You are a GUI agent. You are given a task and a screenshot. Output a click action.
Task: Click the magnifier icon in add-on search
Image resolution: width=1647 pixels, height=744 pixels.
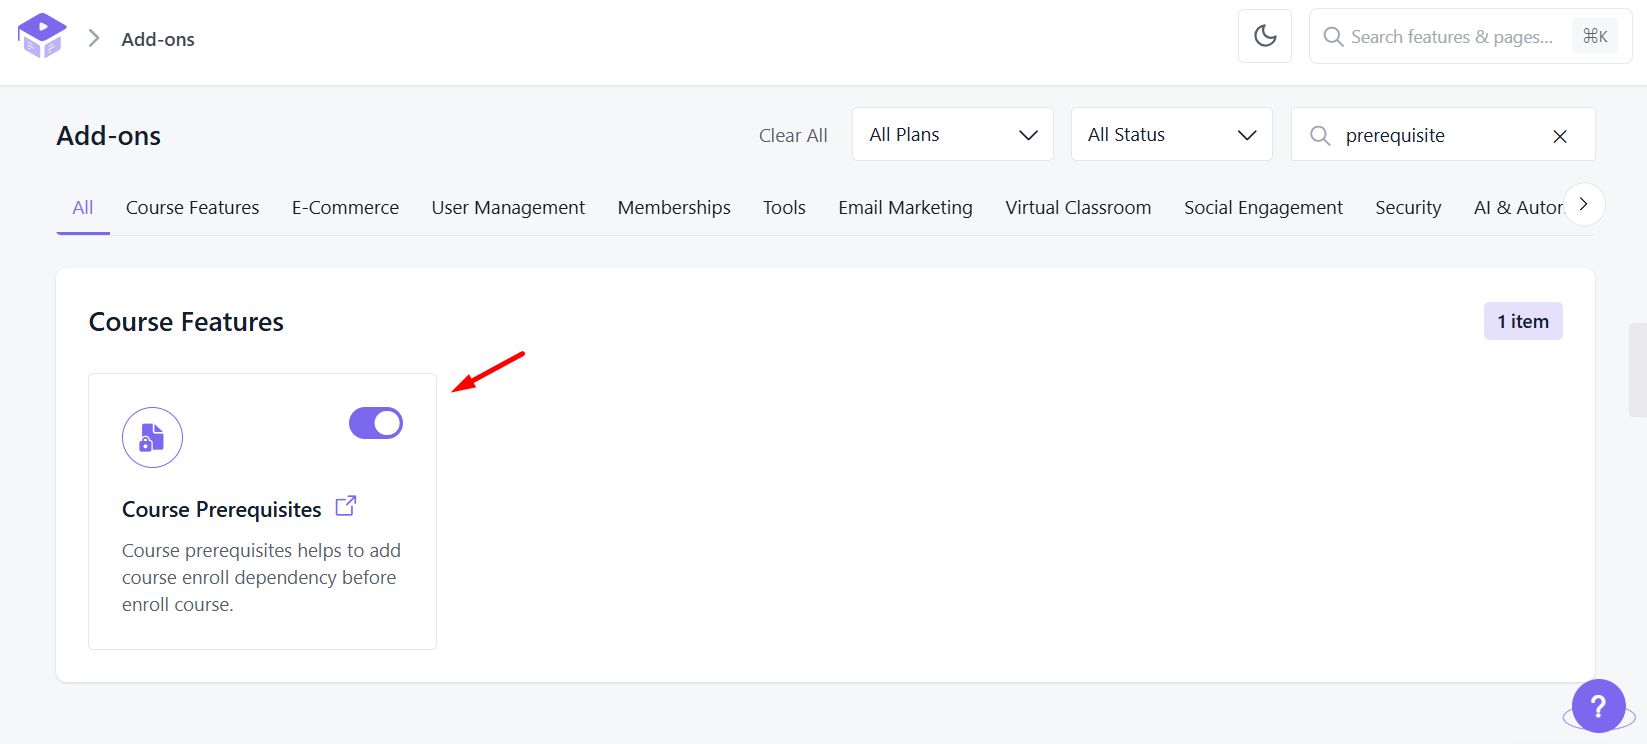(1320, 135)
